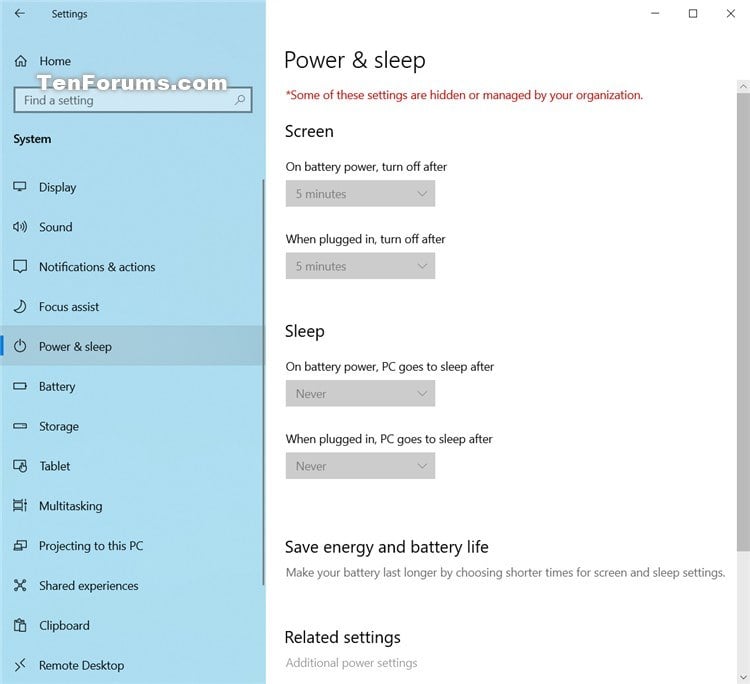Click the Shared experiences icon
The height and width of the screenshot is (684, 750).
tap(20, 585)
